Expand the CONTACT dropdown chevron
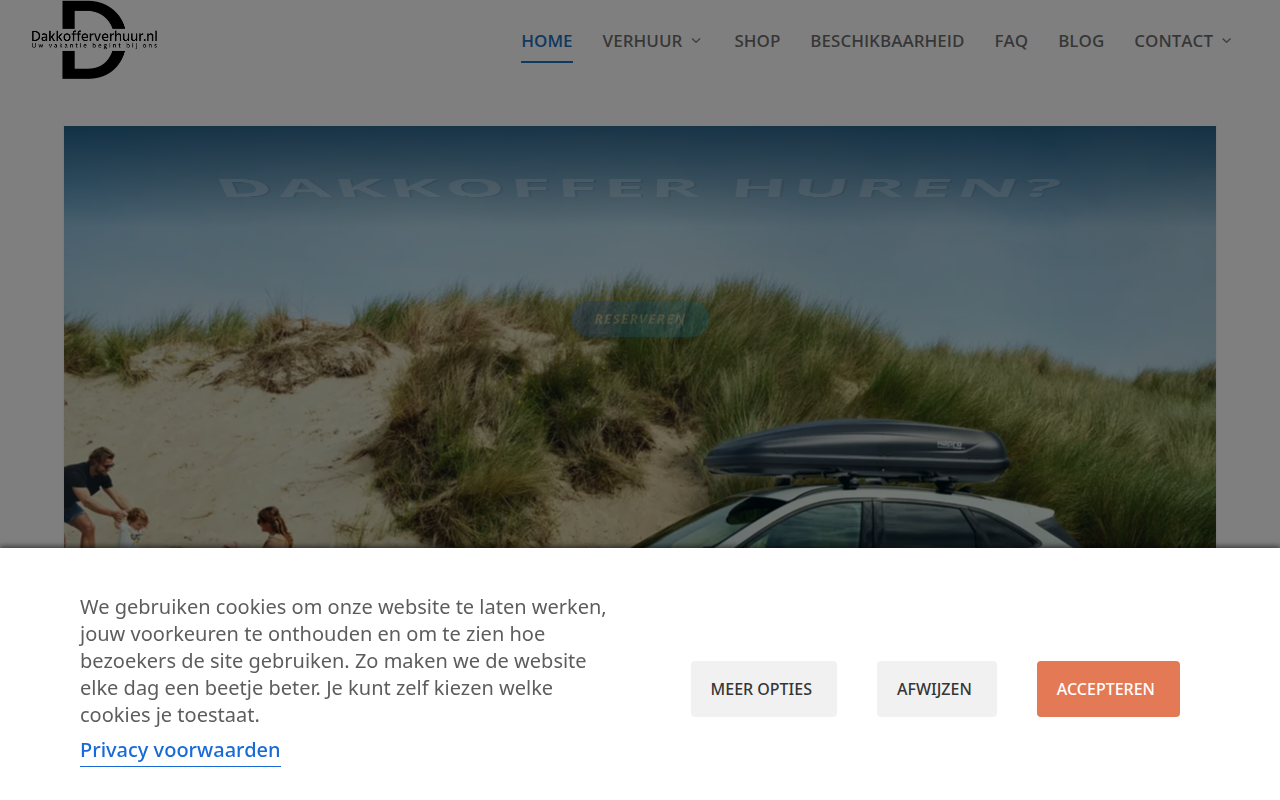The image size is (1280, 800). [1227, 41]
